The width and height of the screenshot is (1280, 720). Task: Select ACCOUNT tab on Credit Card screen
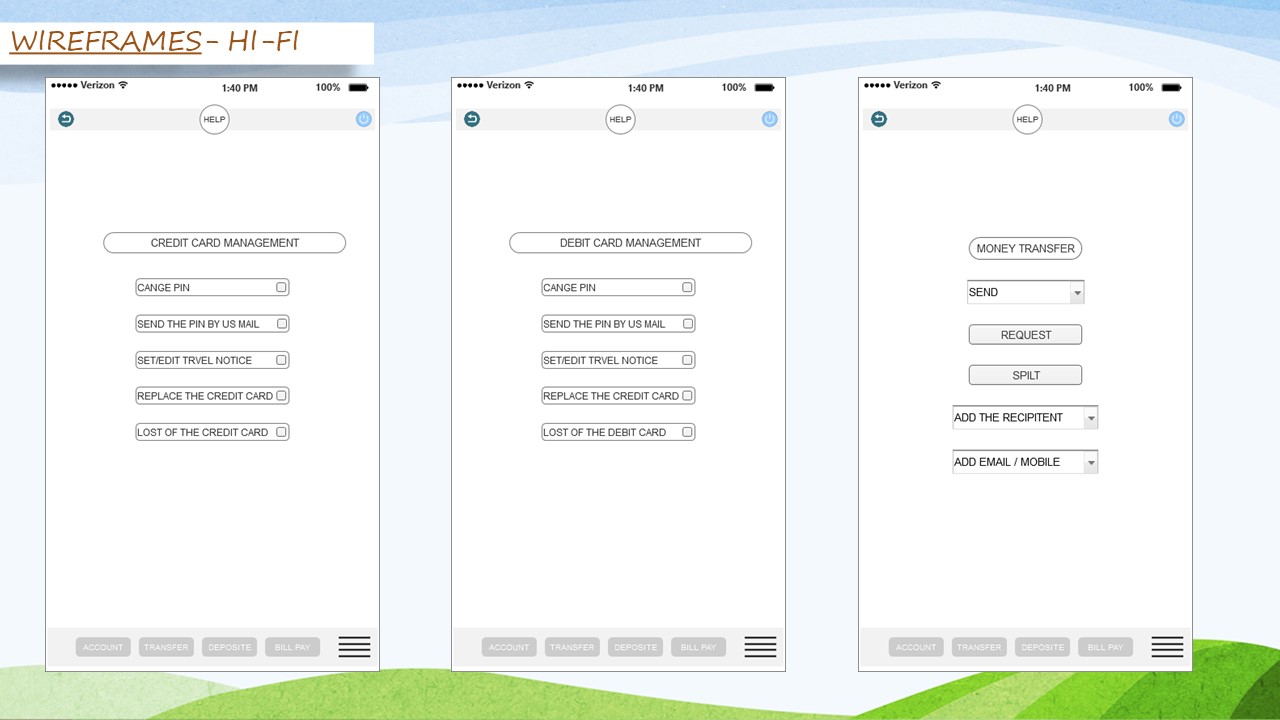pyautogui.click(x=103, y=647)
